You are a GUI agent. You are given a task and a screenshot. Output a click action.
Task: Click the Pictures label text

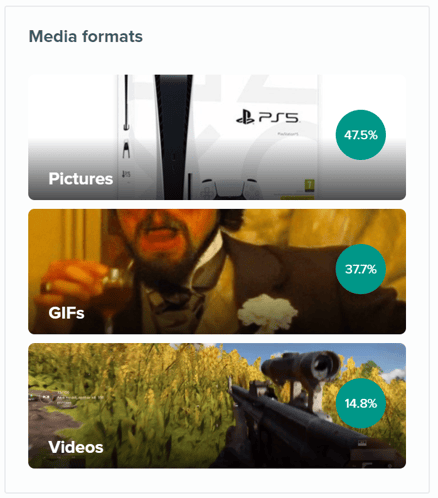[81, 179]
